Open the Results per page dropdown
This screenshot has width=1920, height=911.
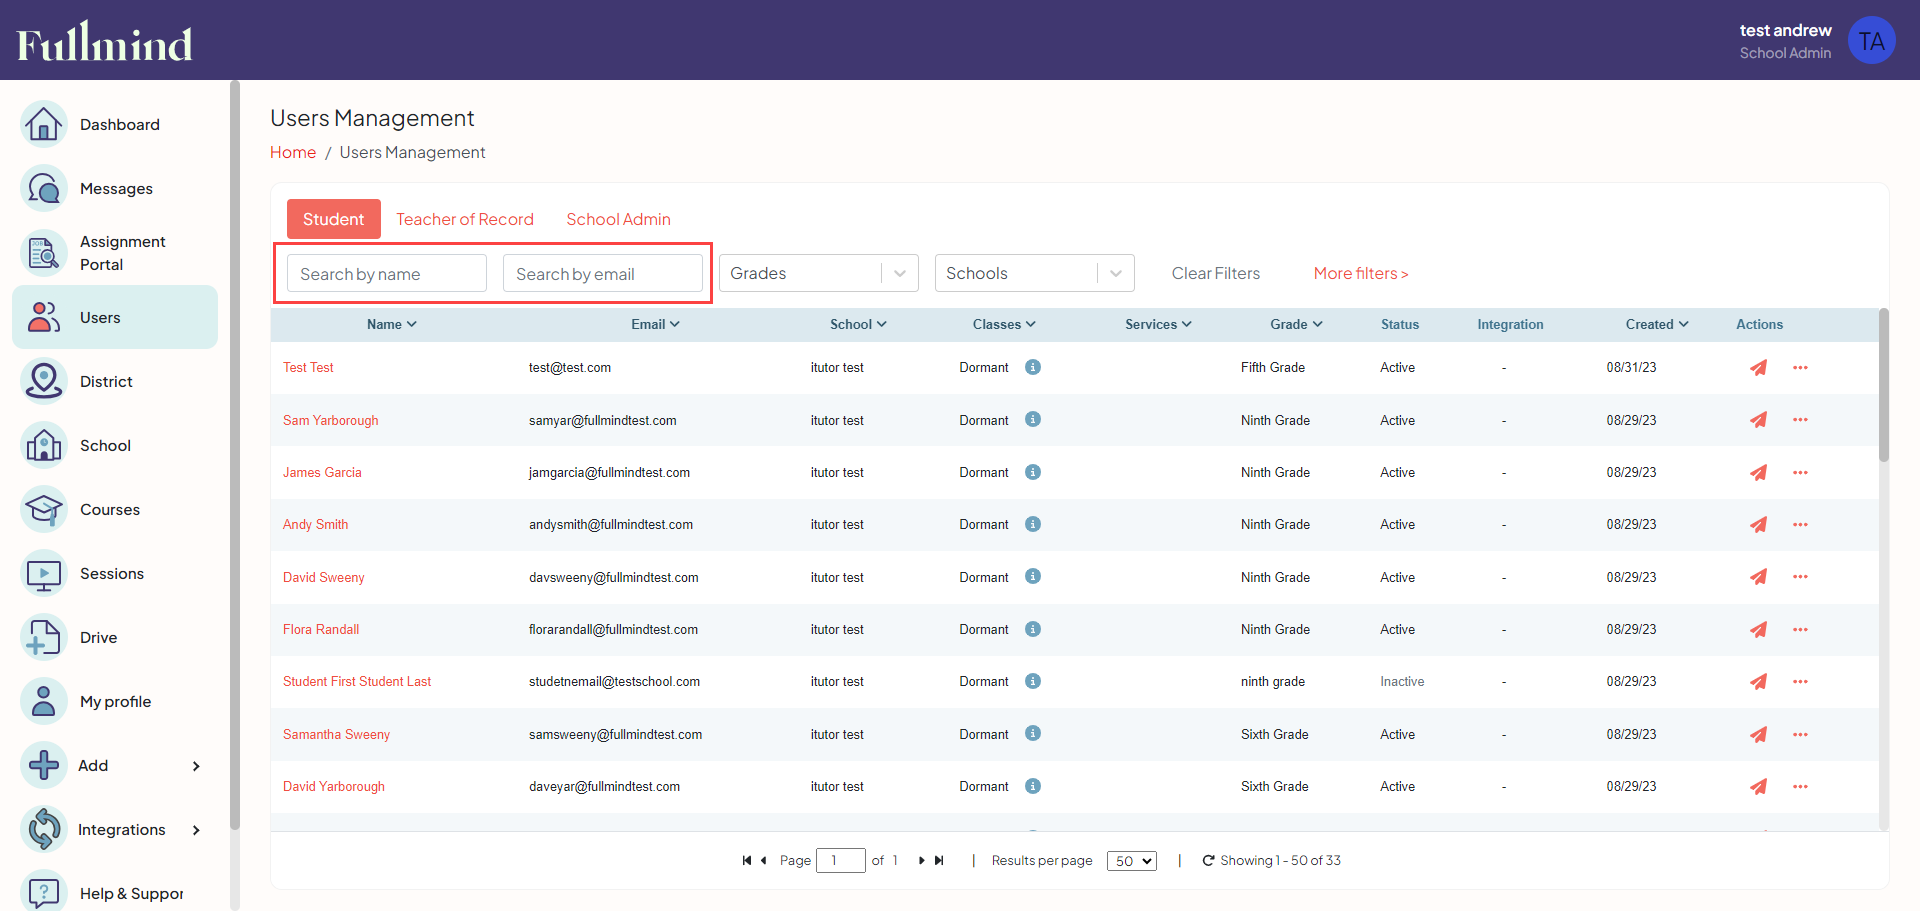[1131, 861]
